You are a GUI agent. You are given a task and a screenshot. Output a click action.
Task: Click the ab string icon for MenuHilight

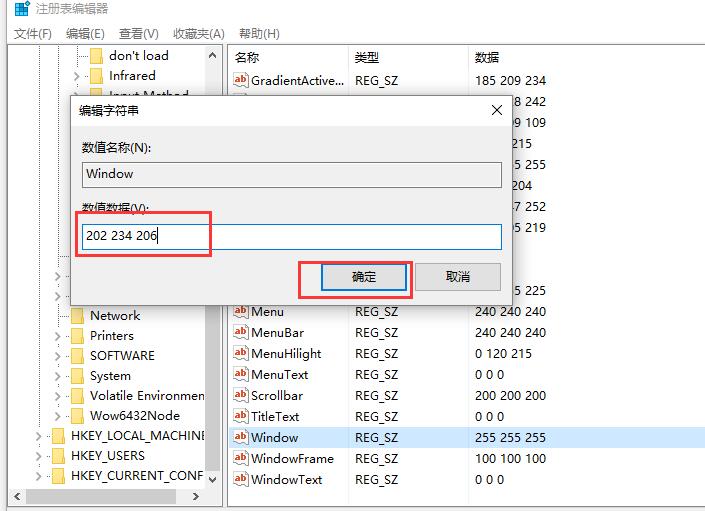pyautogui.click(x=240, y=353)
